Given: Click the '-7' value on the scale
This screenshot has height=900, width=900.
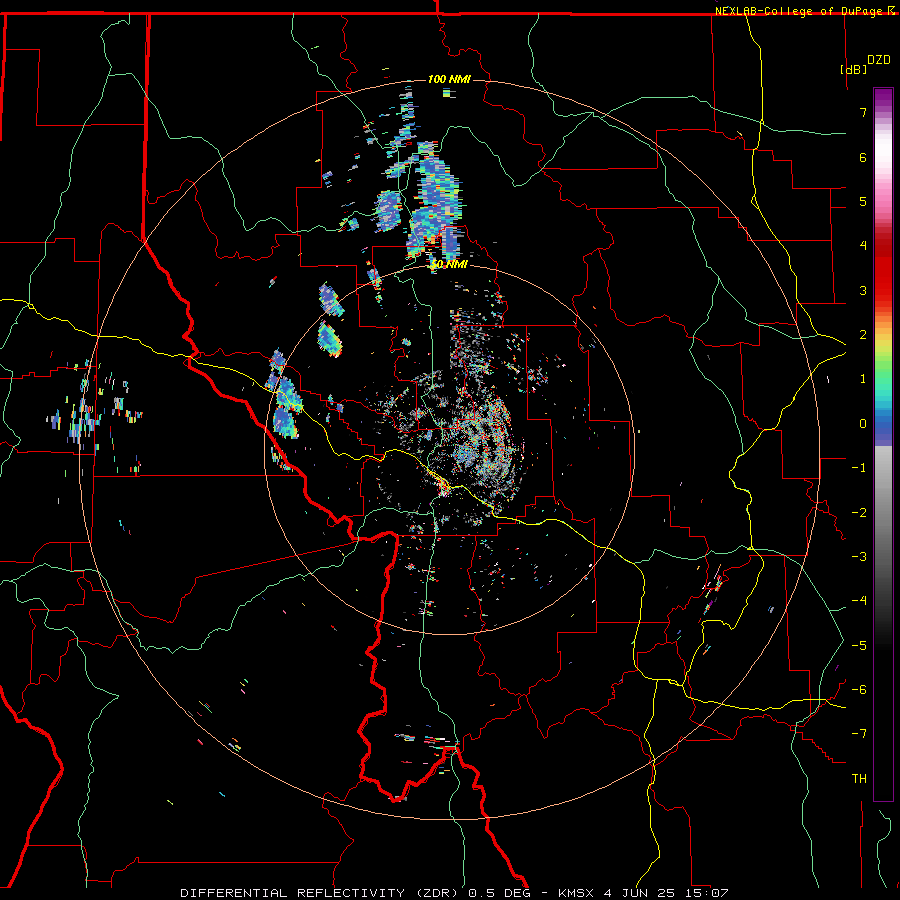Looking at the screenshot, I should click(859, 734).
